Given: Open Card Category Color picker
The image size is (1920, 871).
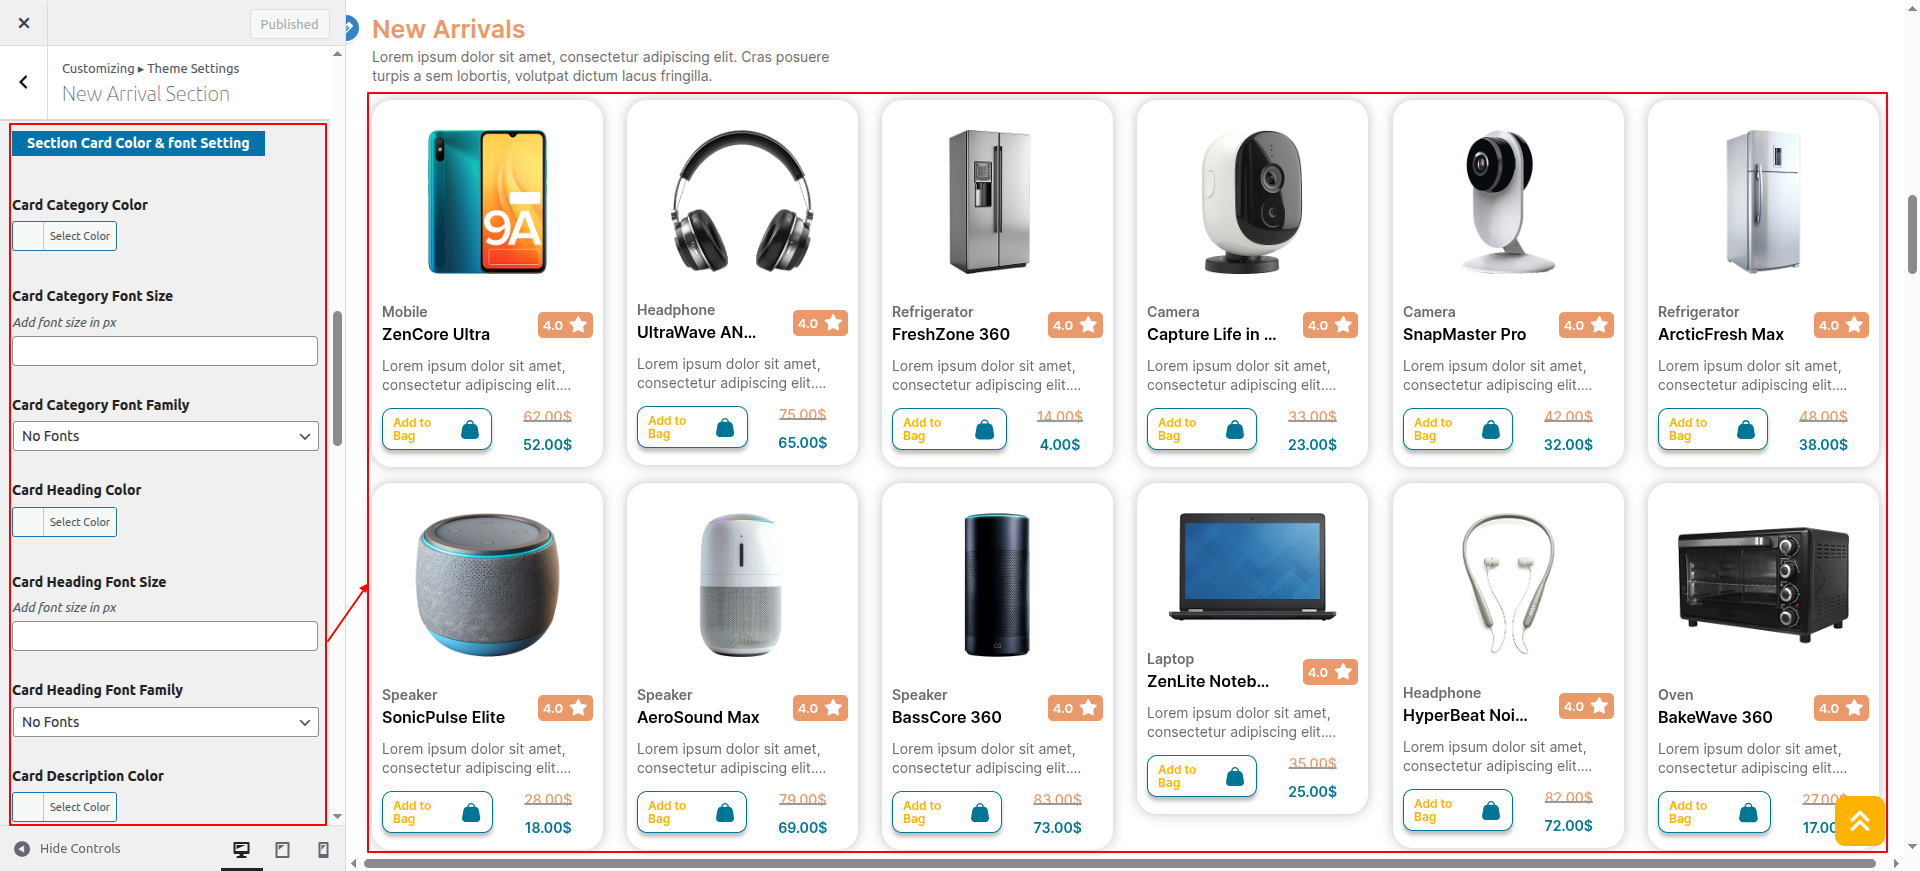Looking at the screenshot, I should pos(65,236).
